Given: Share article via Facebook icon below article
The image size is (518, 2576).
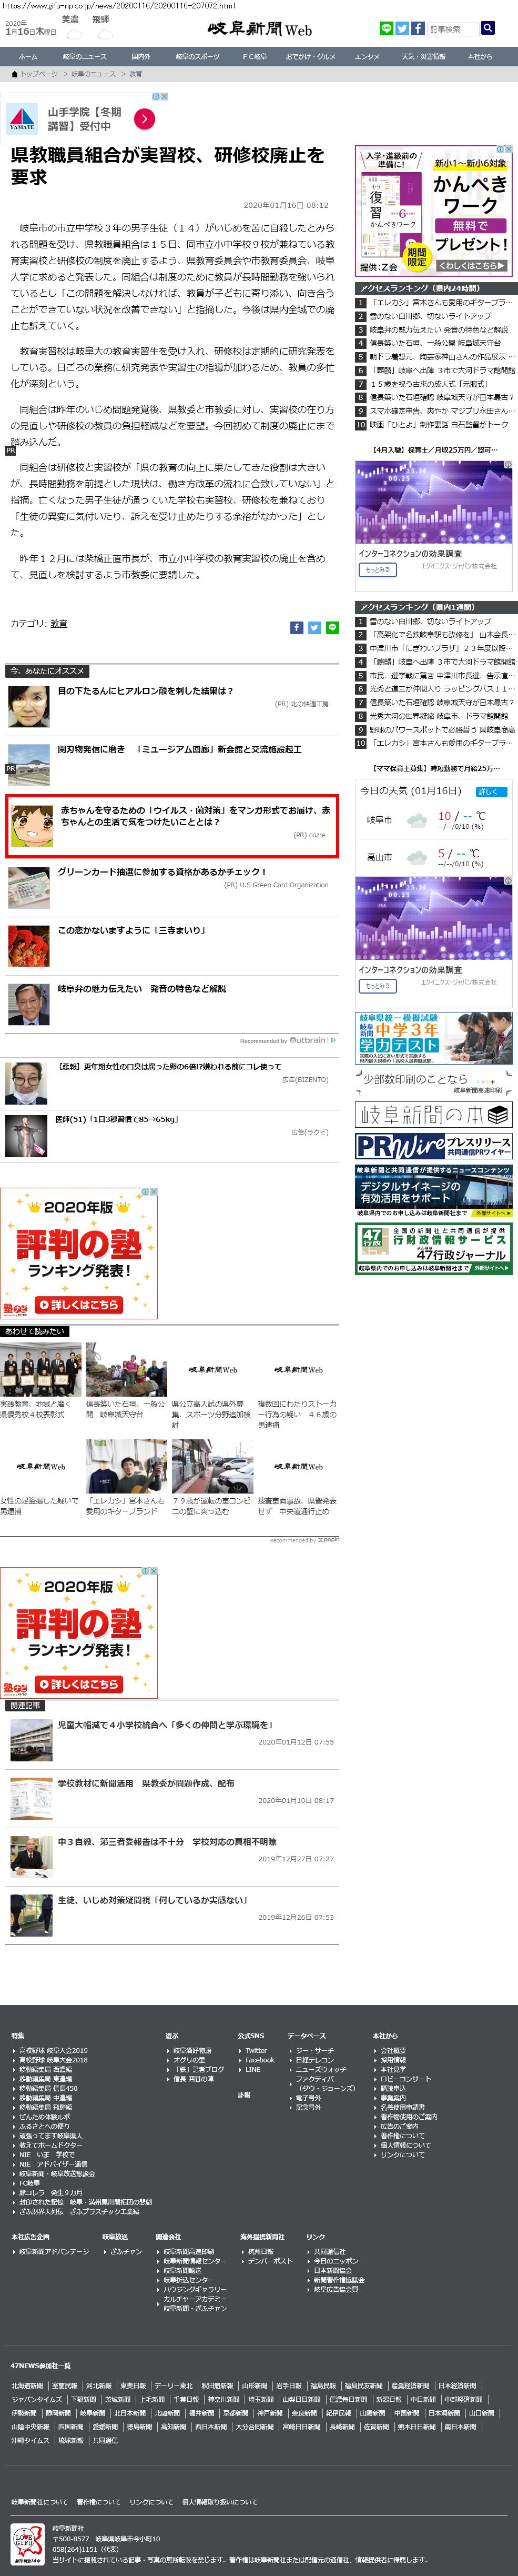Looking at the screenshot, I should [296, 627].
